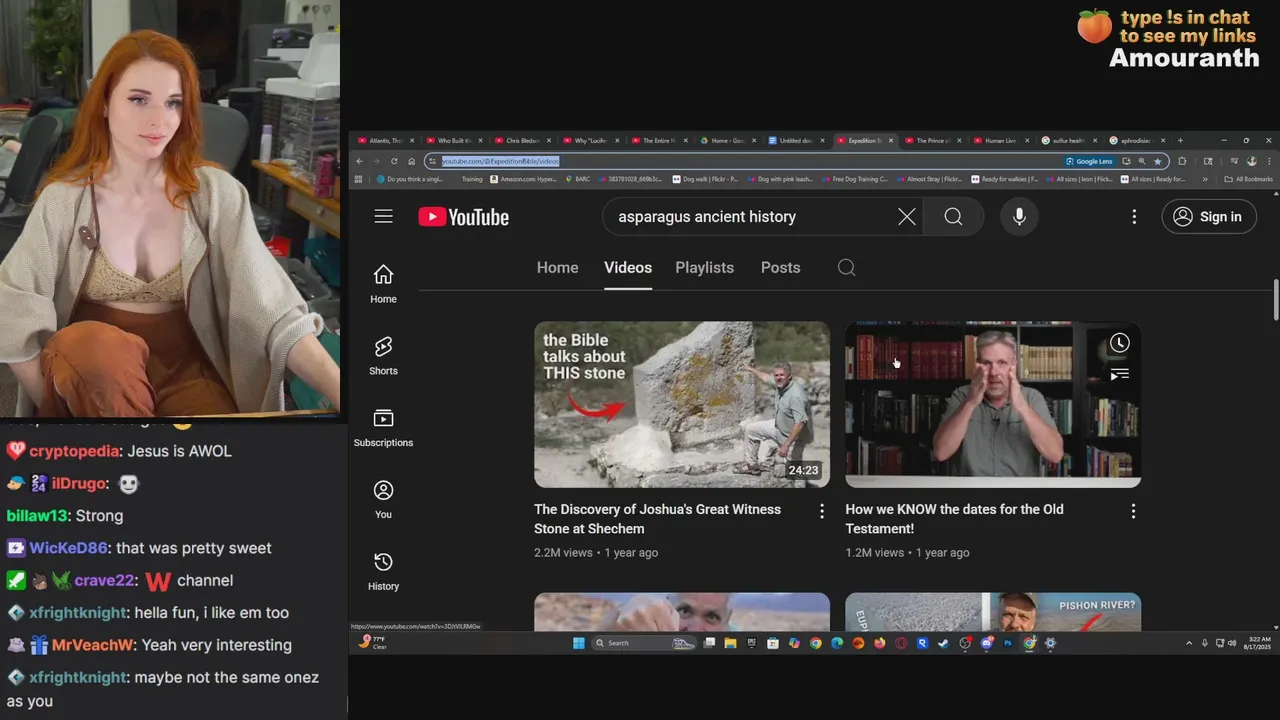Open the taskbar weather widget

point(374,642)
